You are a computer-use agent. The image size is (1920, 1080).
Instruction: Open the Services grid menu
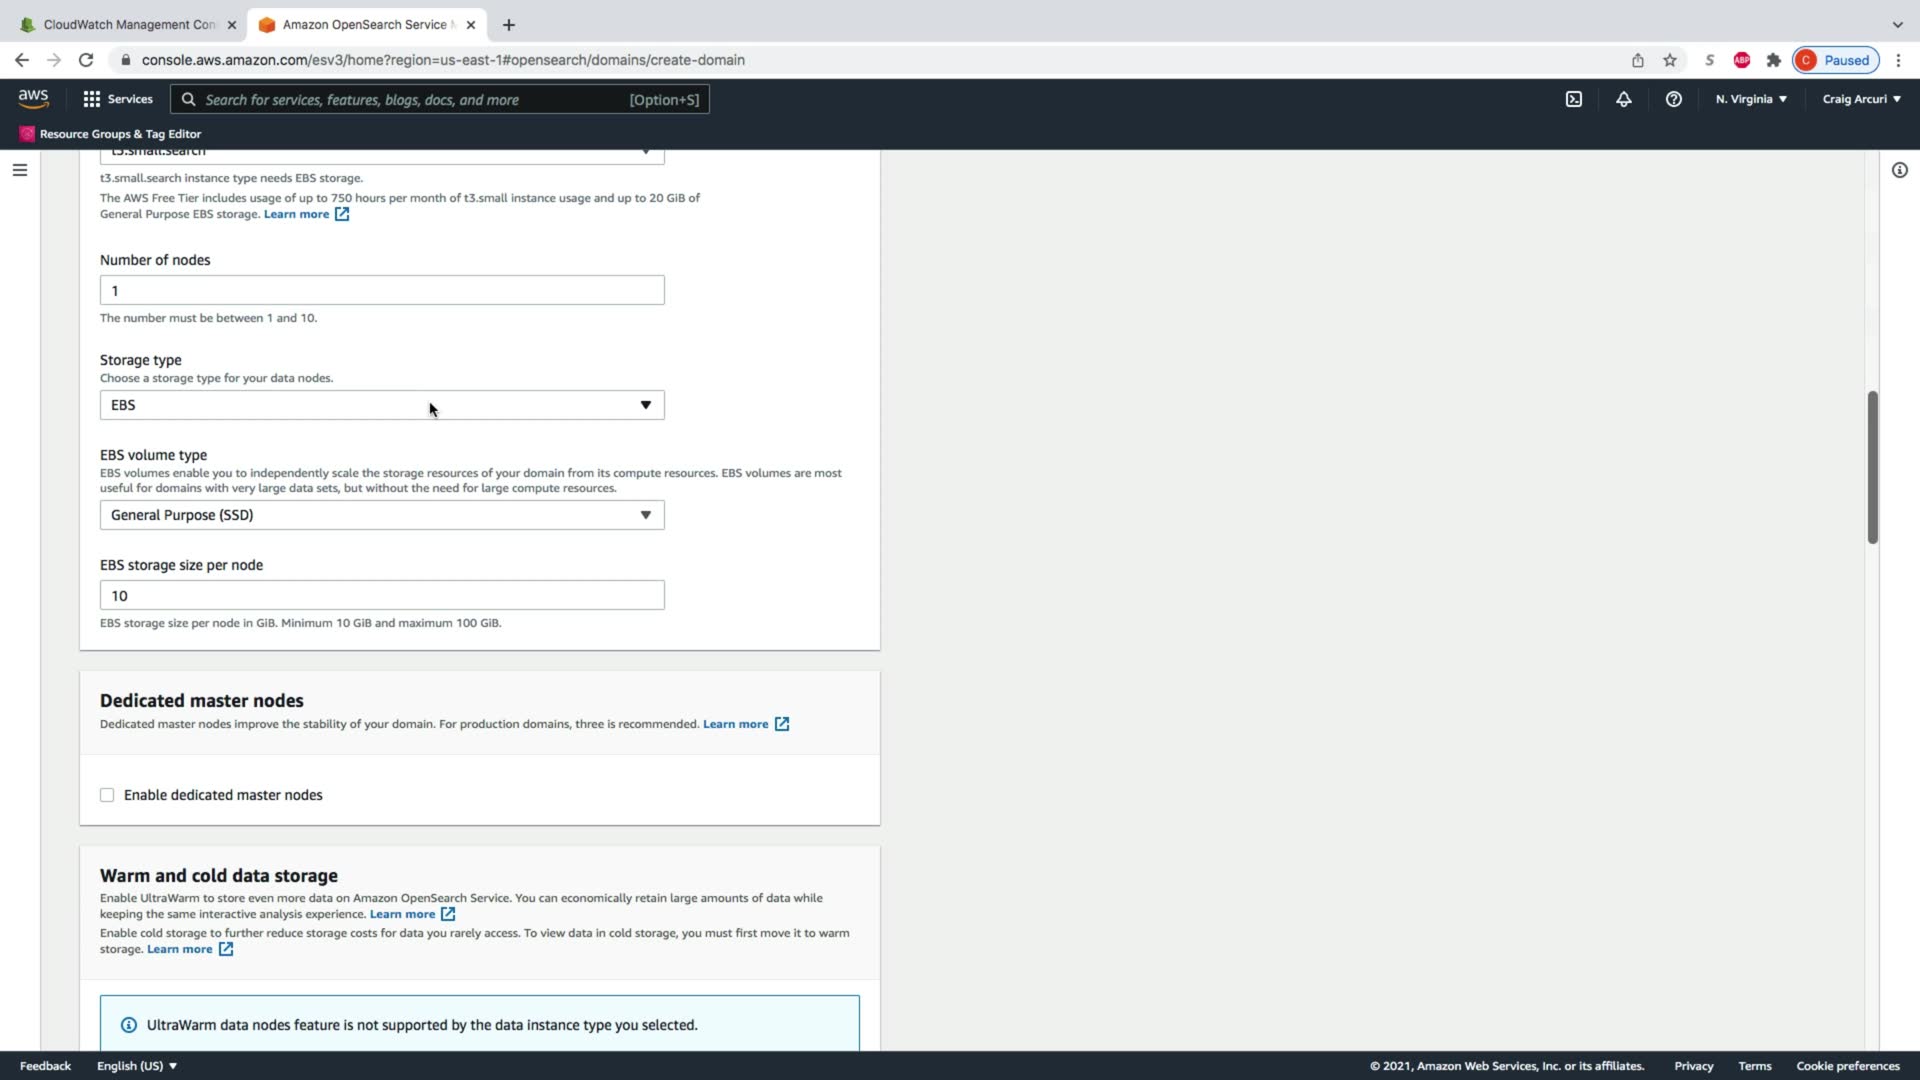(117, 99)
